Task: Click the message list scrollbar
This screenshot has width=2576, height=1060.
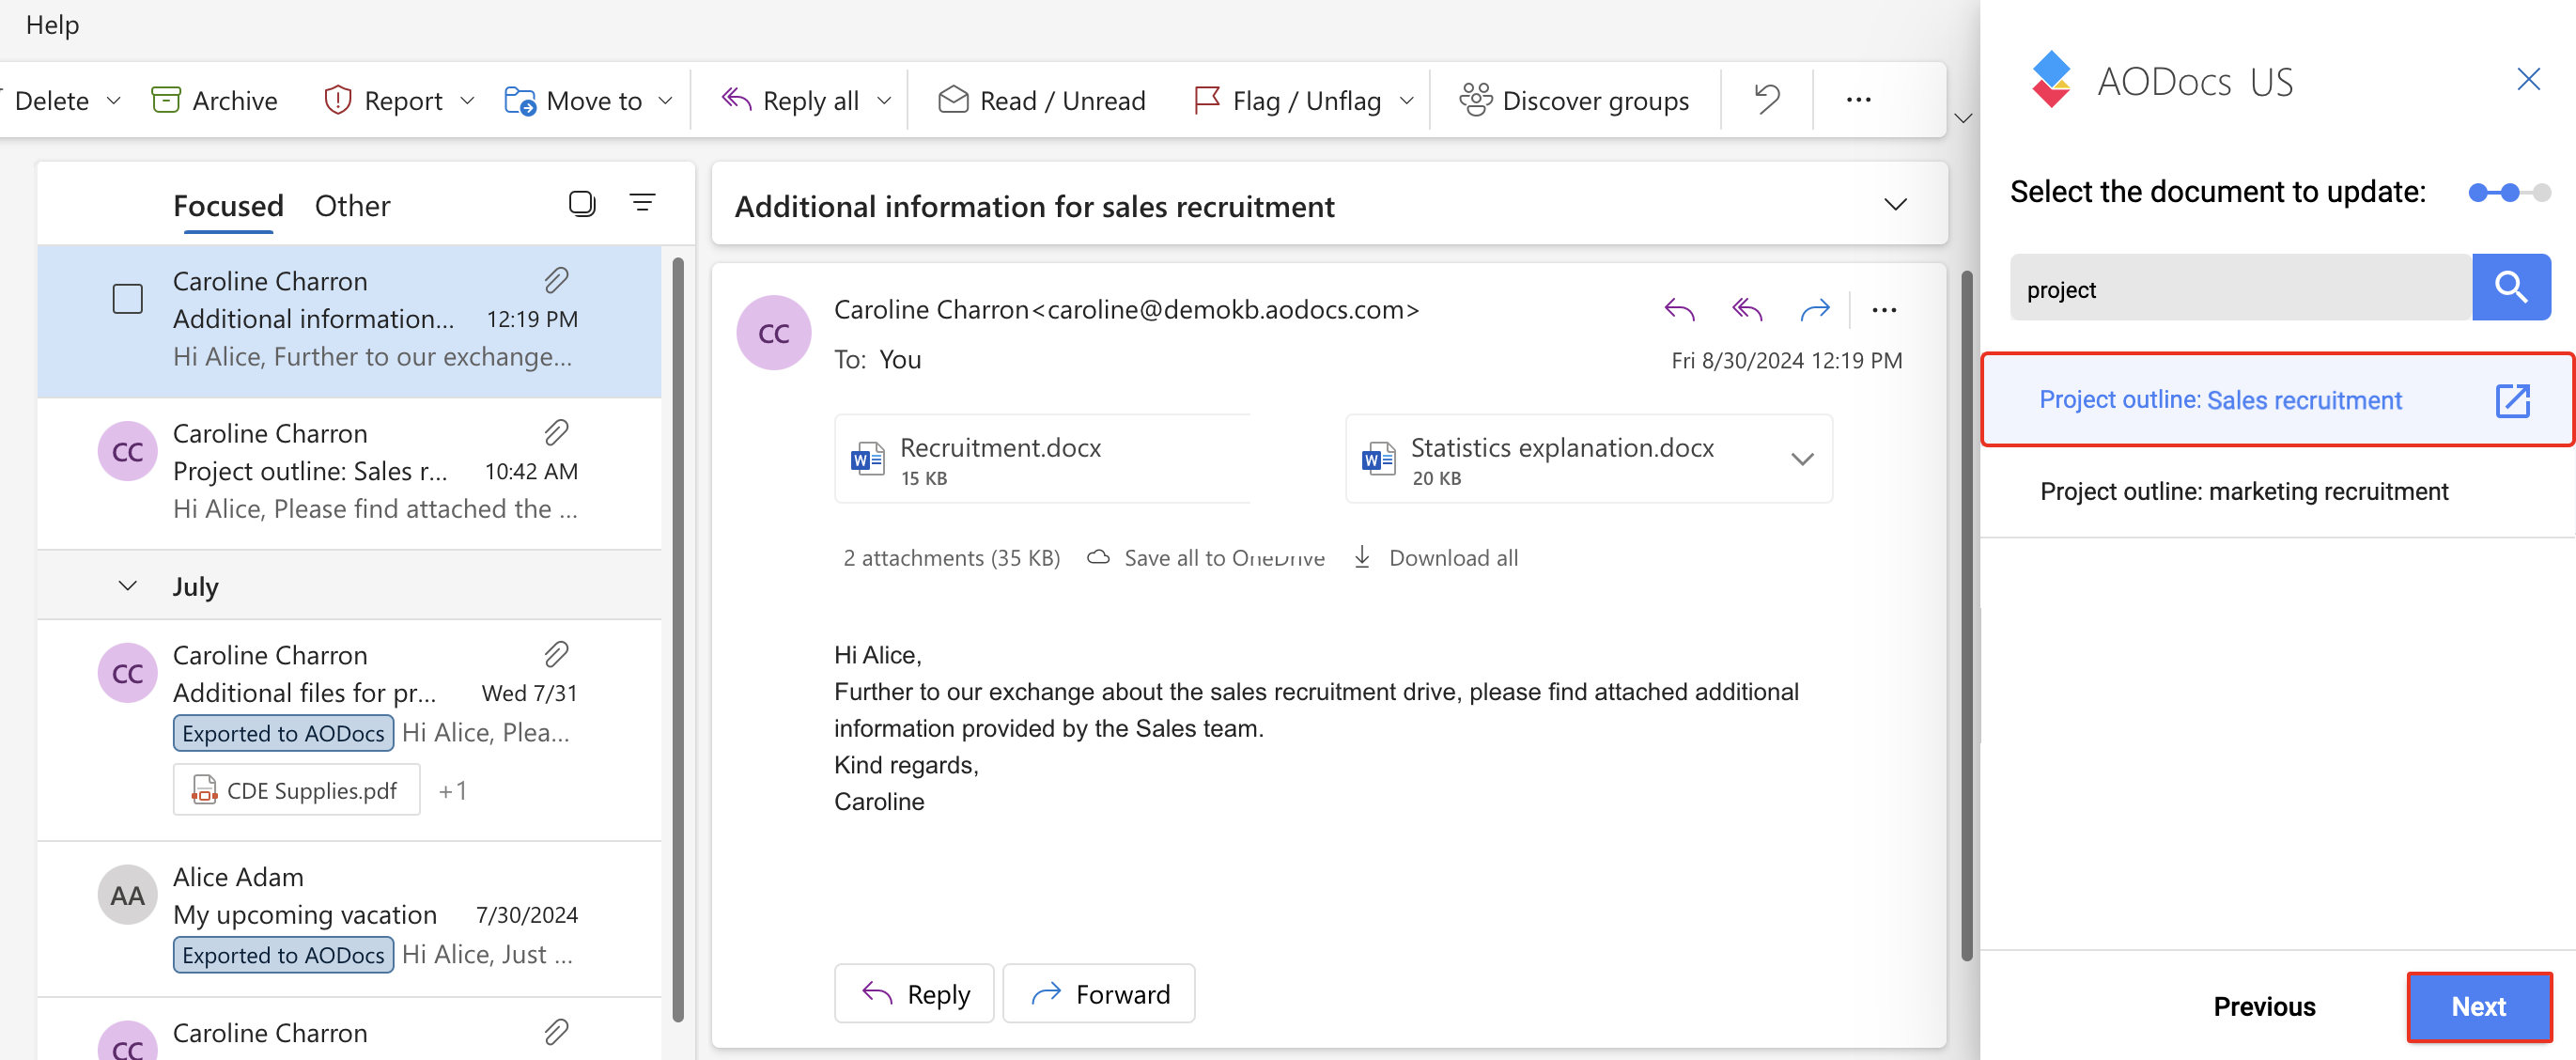Action: [x=677, y=640]
